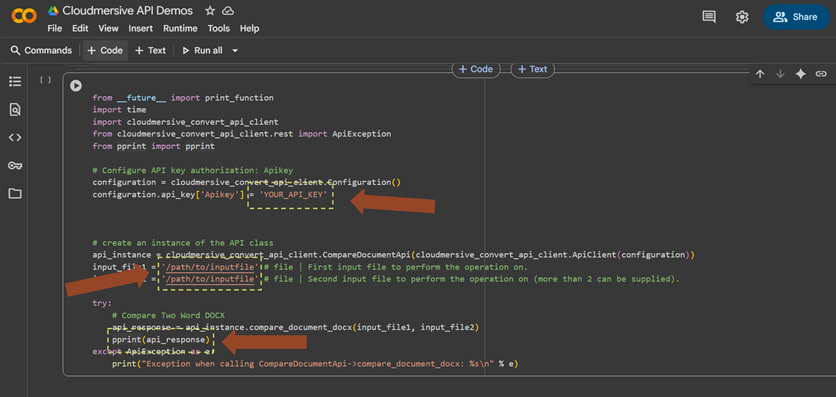The height and width of the screenshot is (397, 836).
Task: Click the cloud save status icon
Action: click(228, 11)
